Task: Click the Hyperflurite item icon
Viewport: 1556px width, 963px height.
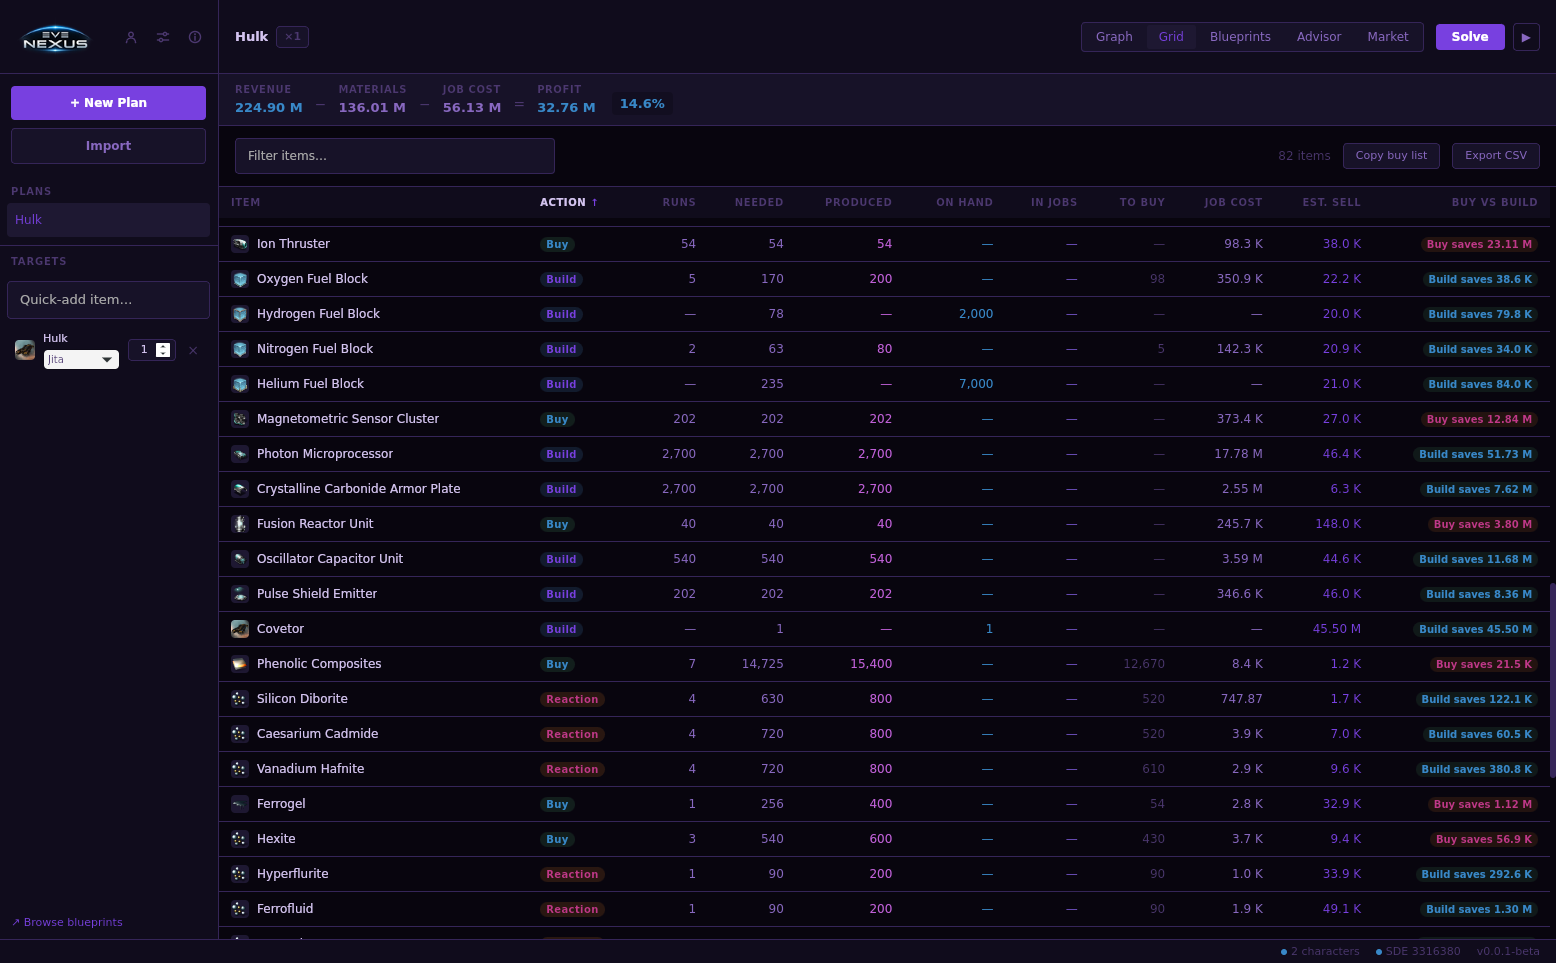Action: 240,874
